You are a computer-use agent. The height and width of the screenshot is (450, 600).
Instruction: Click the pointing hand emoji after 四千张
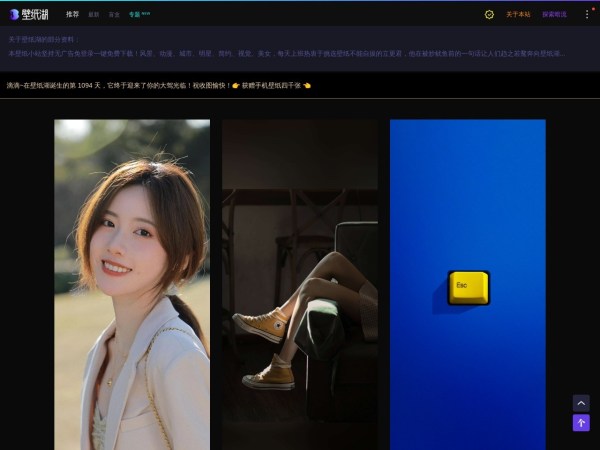[307, 86]
